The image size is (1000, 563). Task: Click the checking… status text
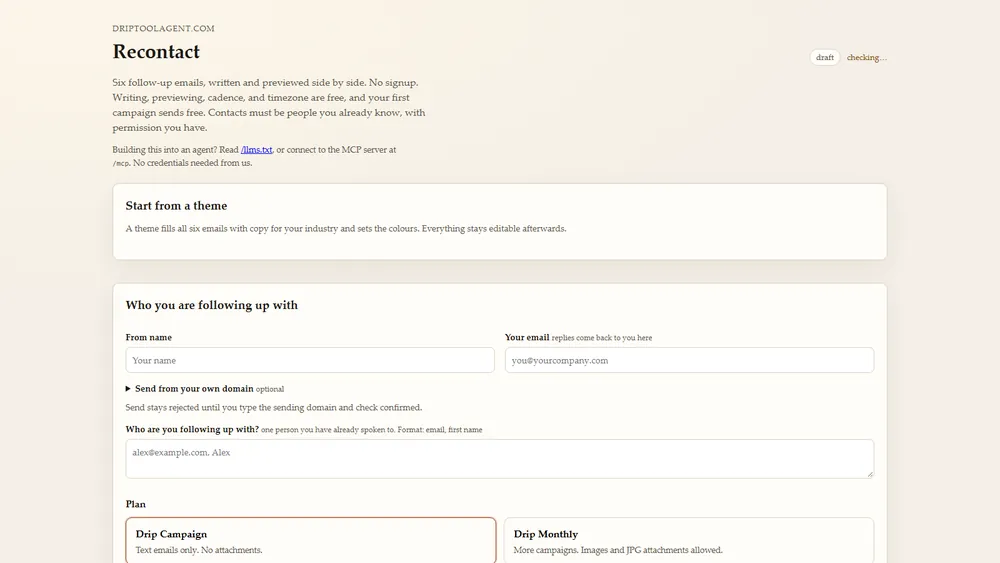[x=866, y=57]
